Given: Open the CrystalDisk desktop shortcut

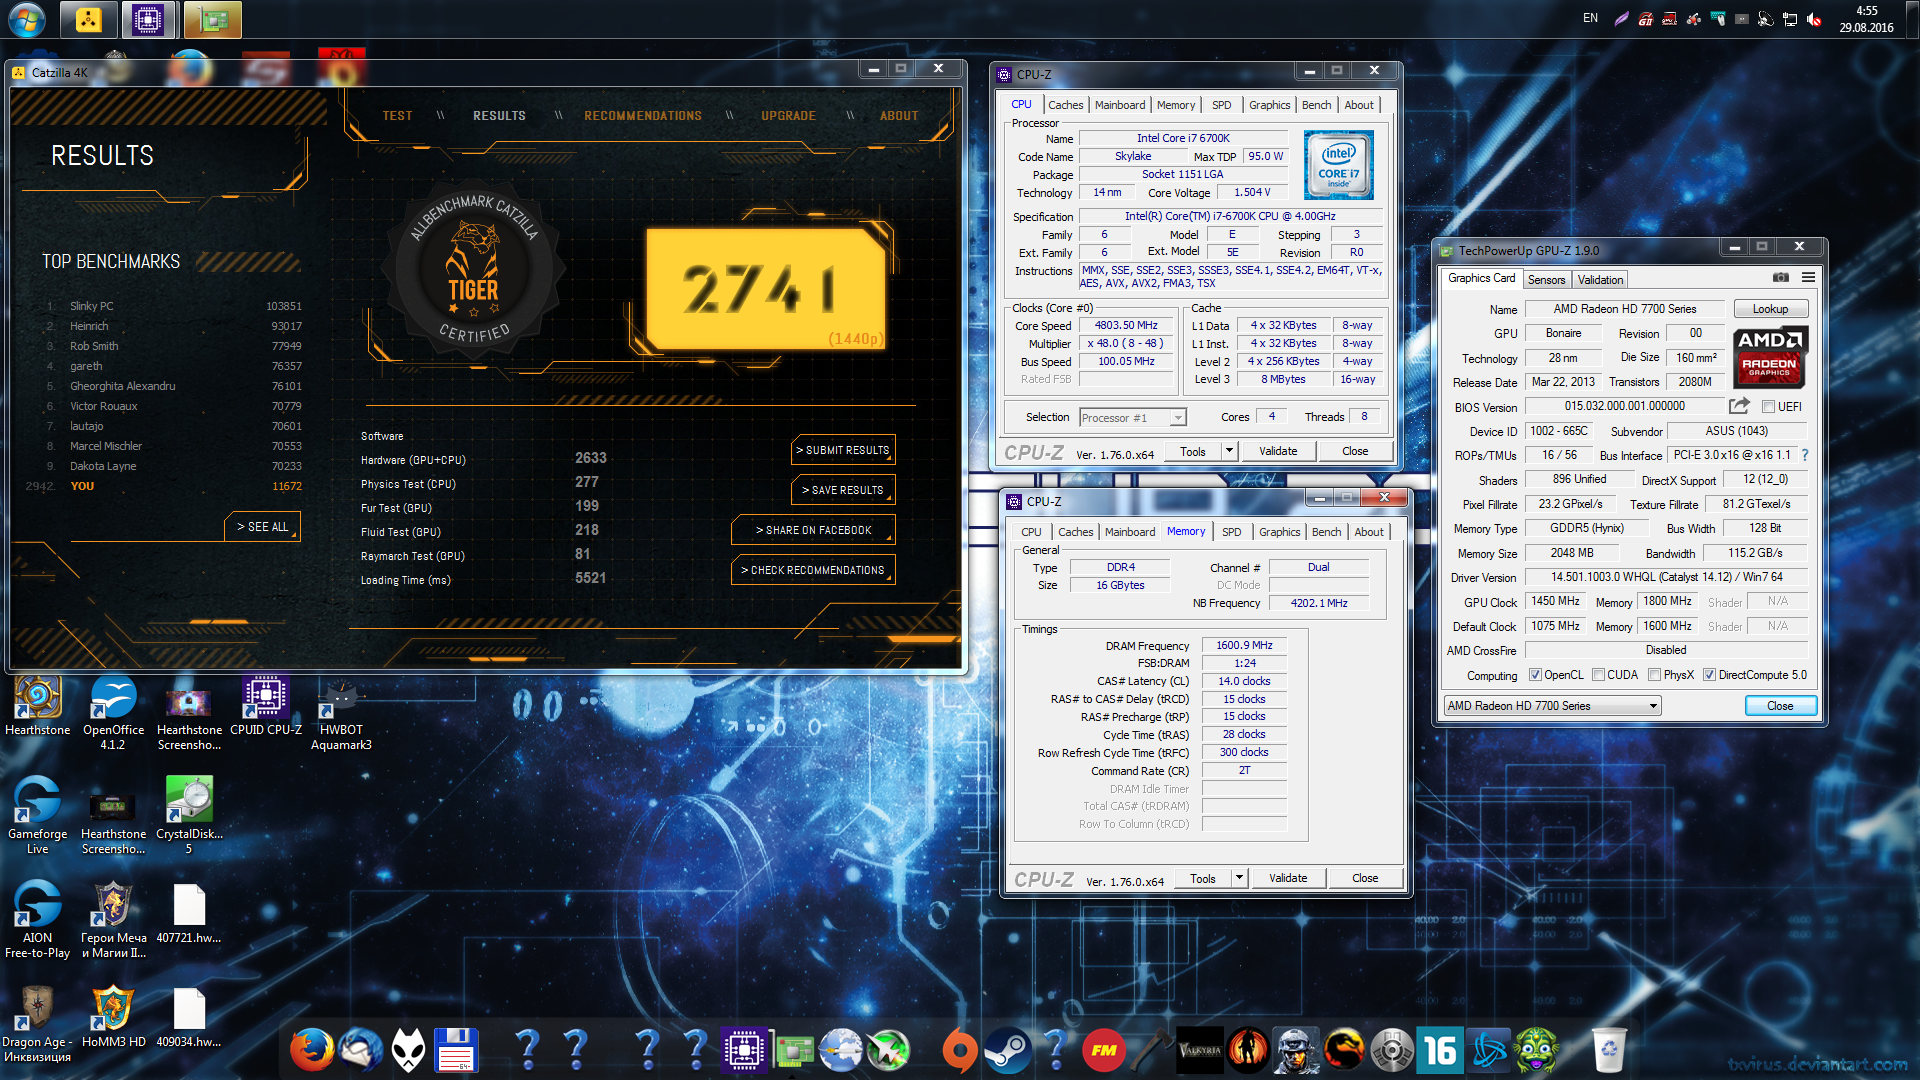Looking at the screenshot, I should 189,816.
